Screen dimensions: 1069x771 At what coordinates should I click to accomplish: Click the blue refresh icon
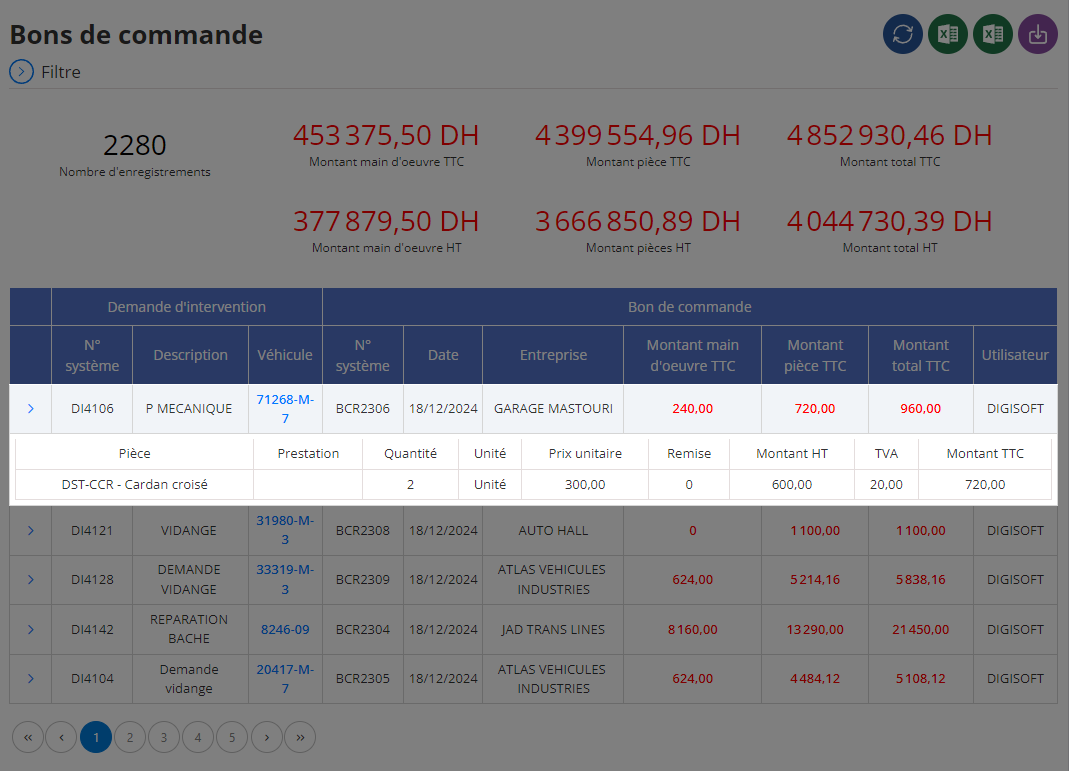(903, 34)
